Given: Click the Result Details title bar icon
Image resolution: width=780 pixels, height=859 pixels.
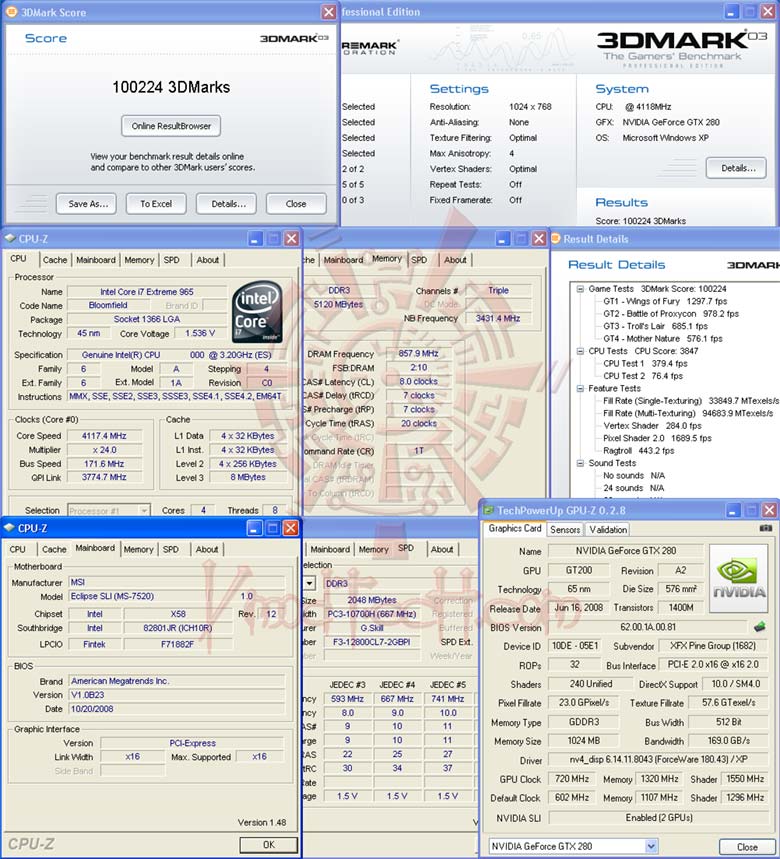Looking at the screenshot, I should point(556,238).
